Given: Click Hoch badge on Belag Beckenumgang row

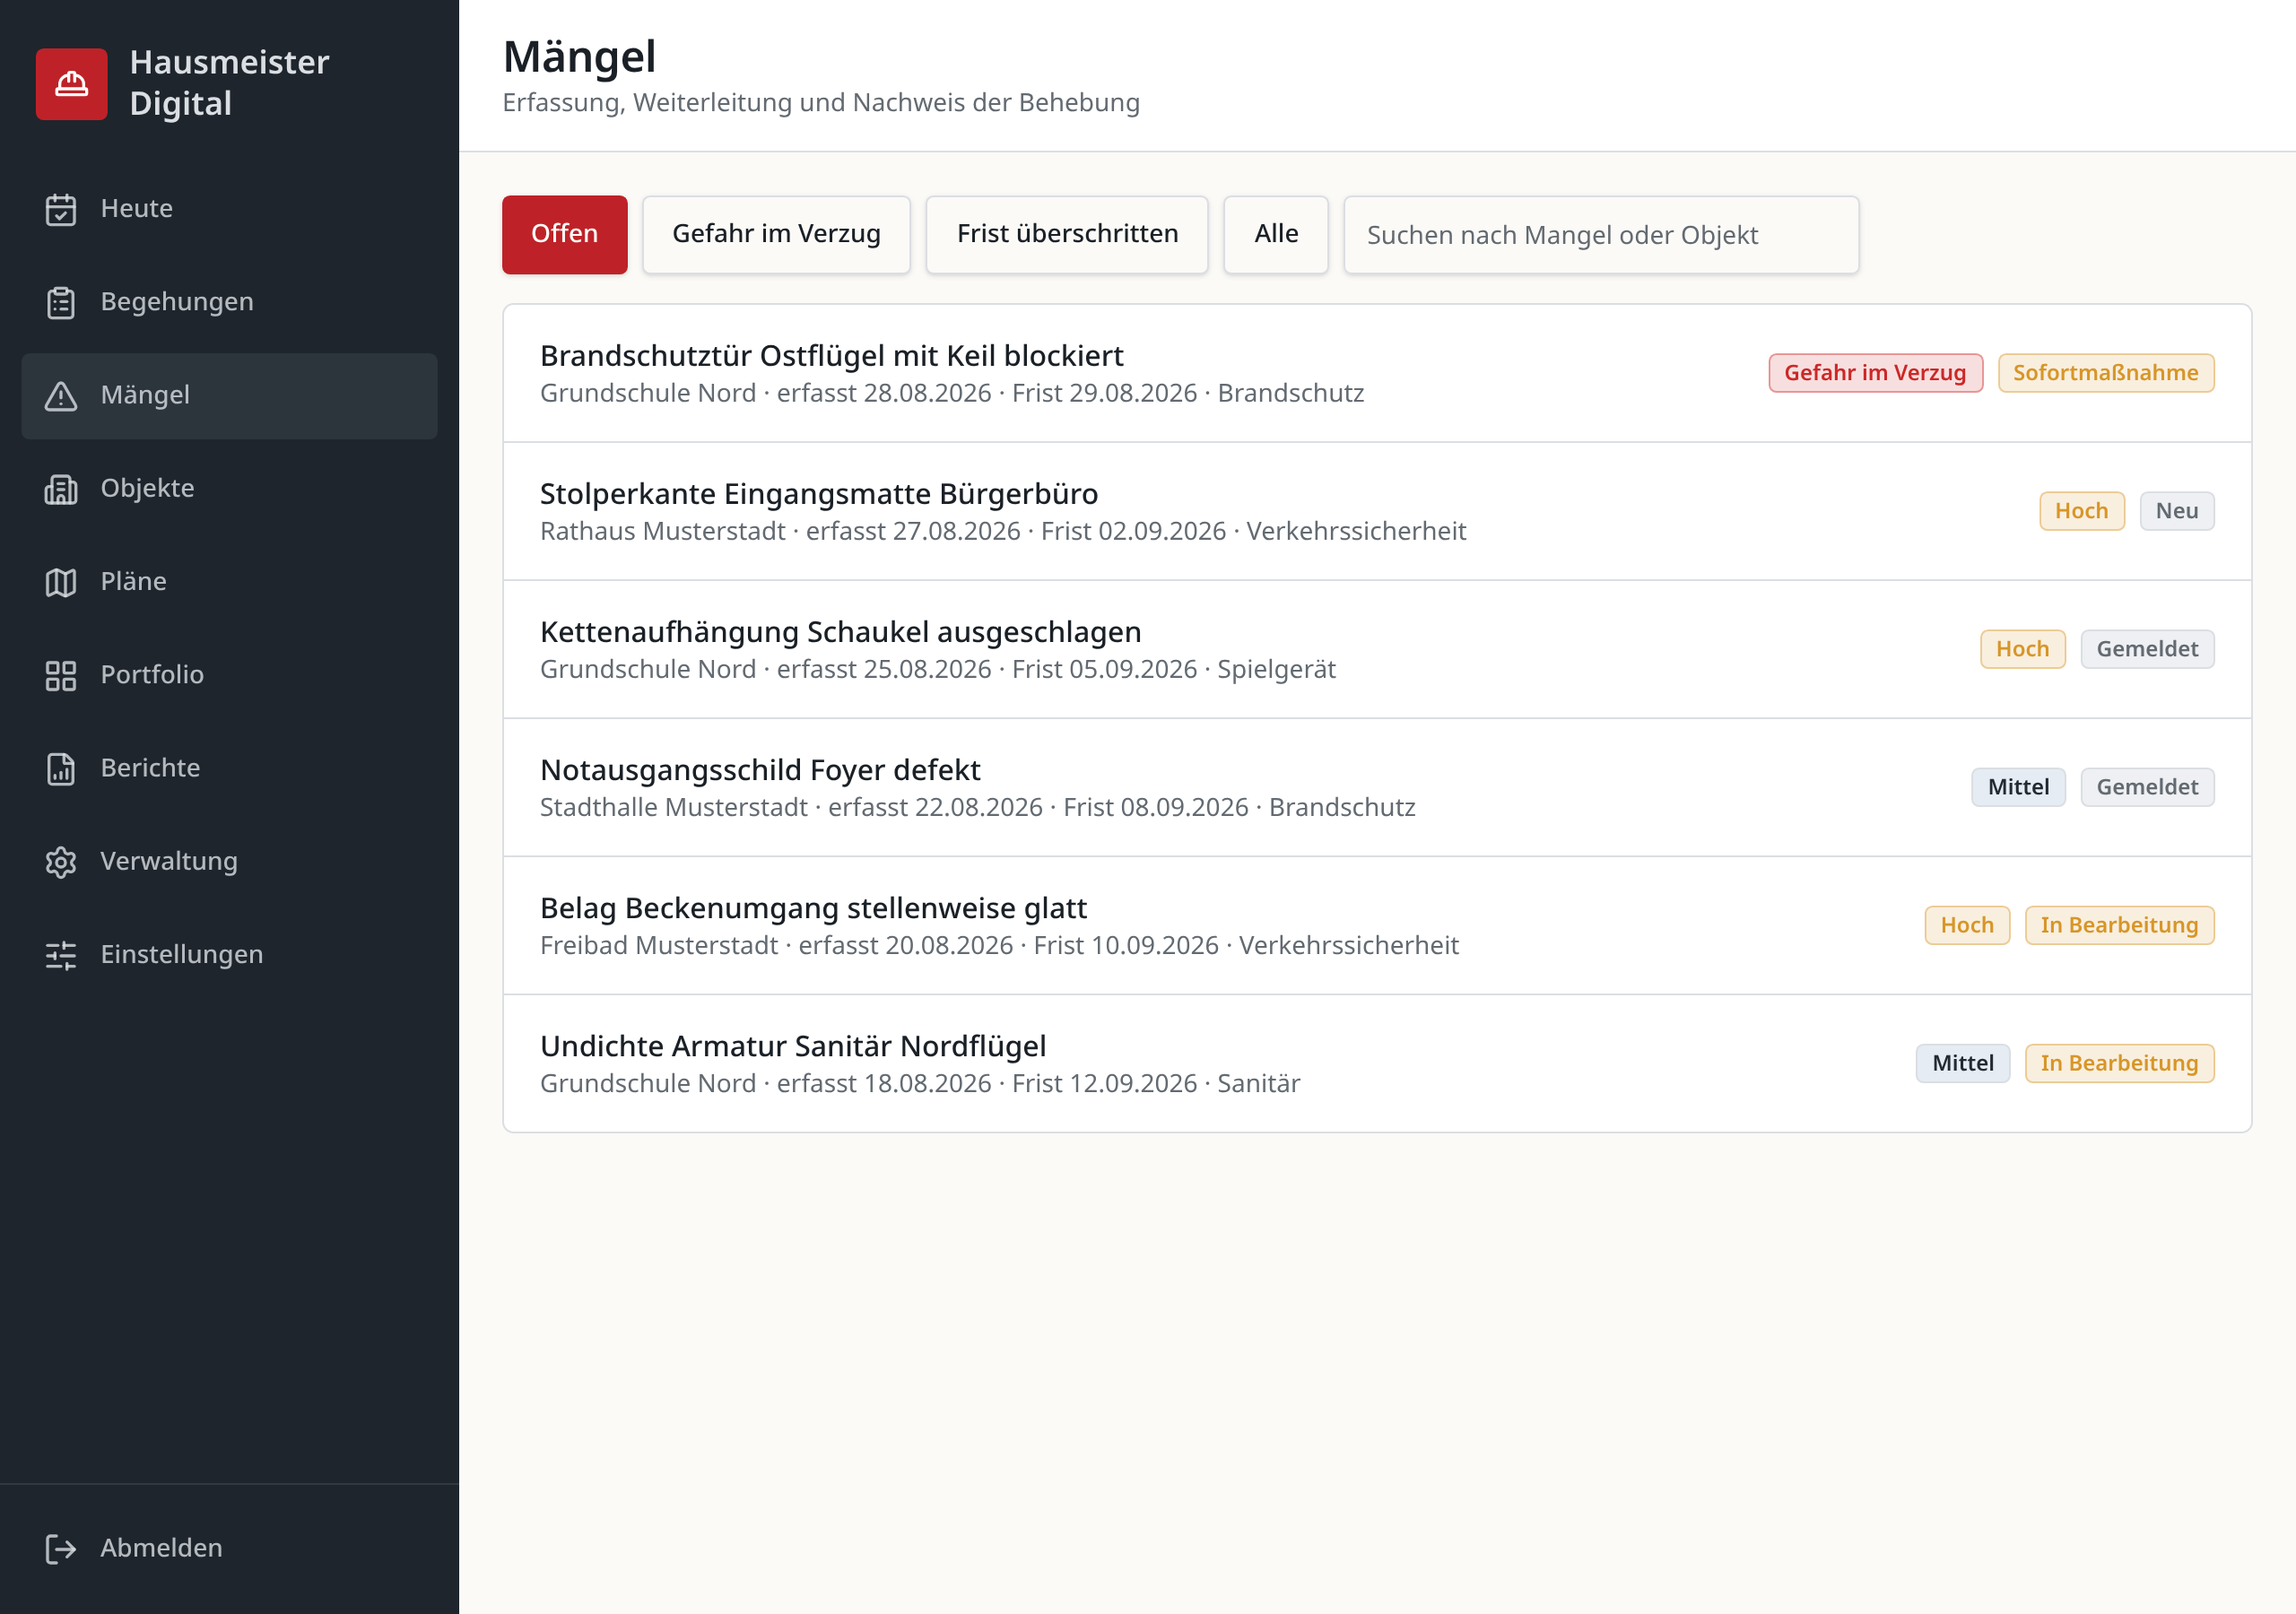Looking at the screenshot, I should [1966, 925].
